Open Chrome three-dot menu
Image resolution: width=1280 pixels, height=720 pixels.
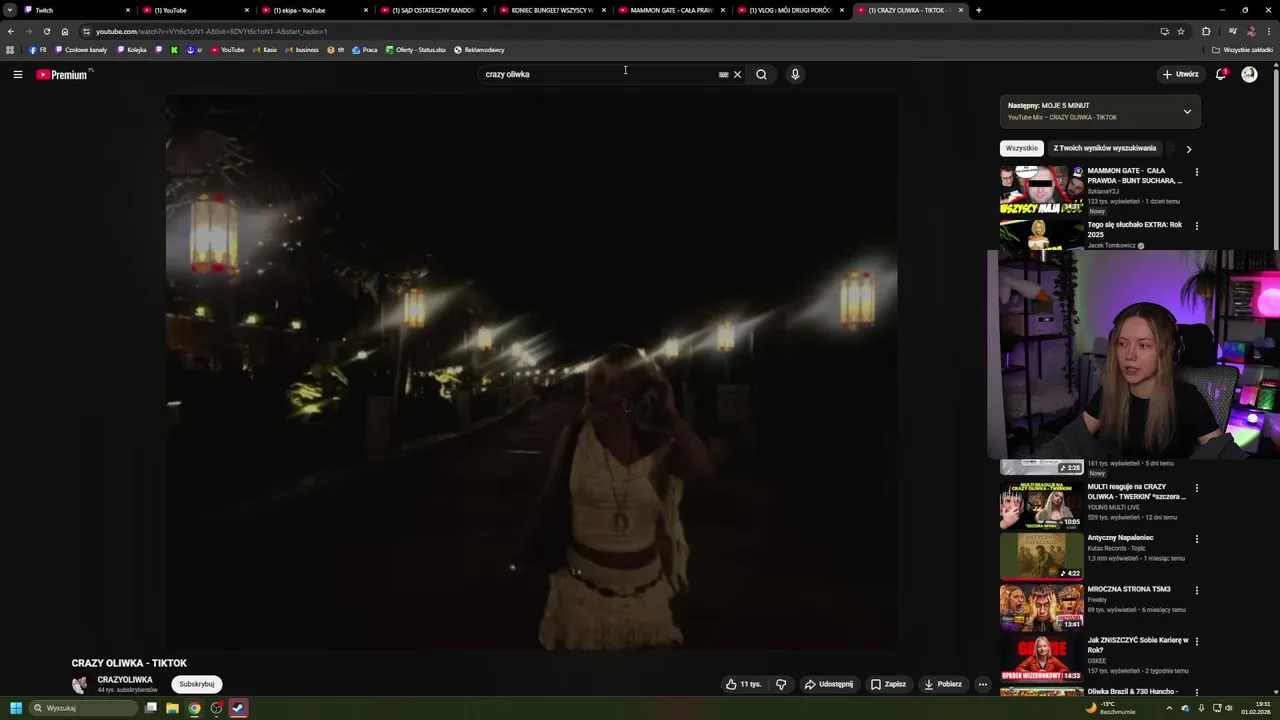[x=1269, y=31]
